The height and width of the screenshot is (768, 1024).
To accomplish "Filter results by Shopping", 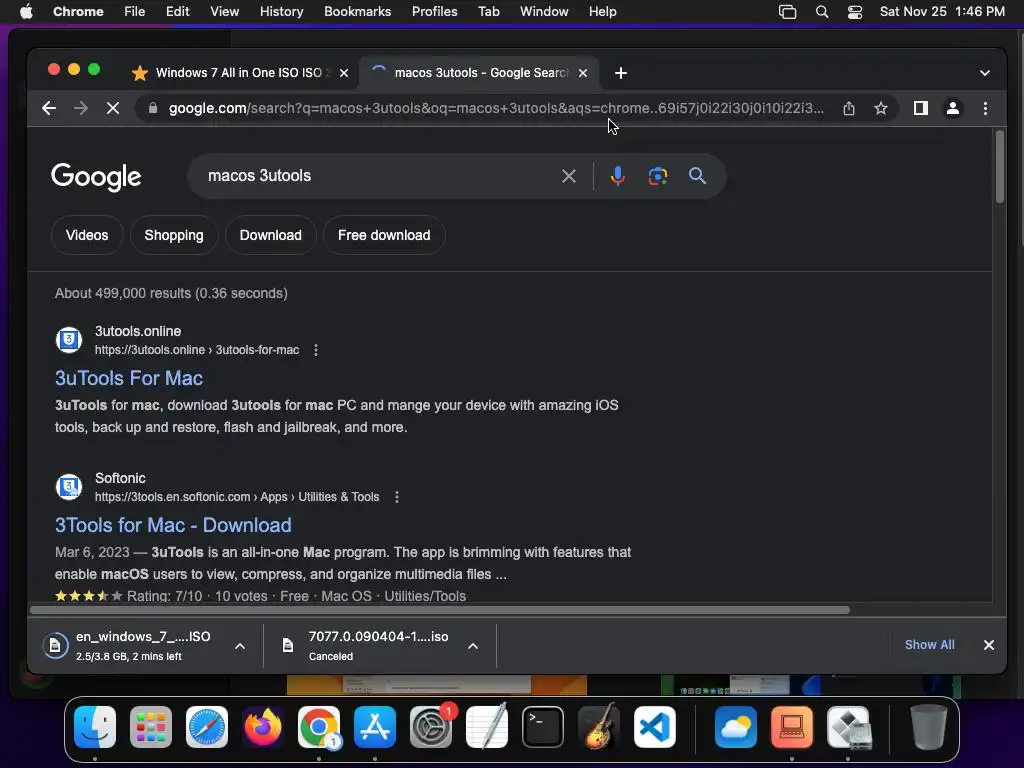I will pyautogui.click(x=174, y=235).
